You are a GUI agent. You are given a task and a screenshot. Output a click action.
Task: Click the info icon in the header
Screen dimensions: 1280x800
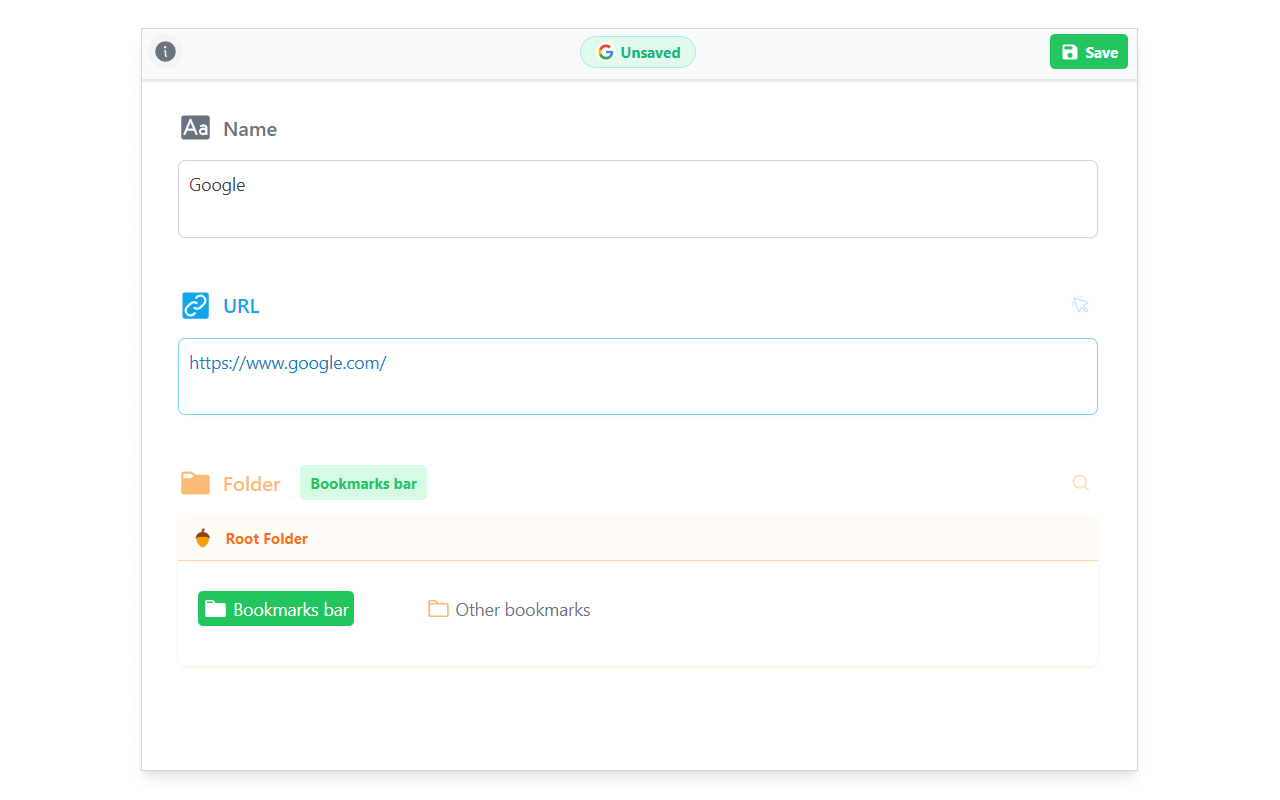(x=166, y=52)
